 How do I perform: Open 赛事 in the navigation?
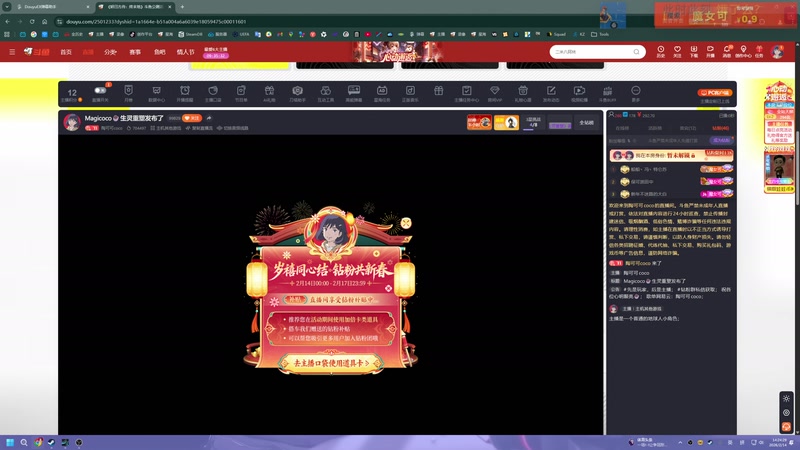[135, 52]
